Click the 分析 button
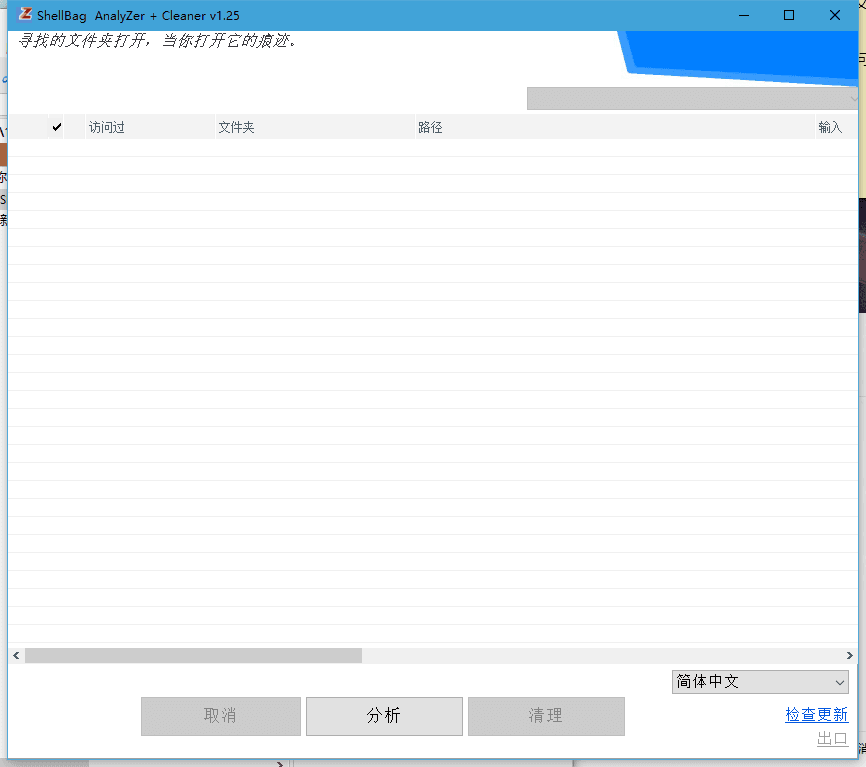The image size is (866, 767). tap(384, 716)
